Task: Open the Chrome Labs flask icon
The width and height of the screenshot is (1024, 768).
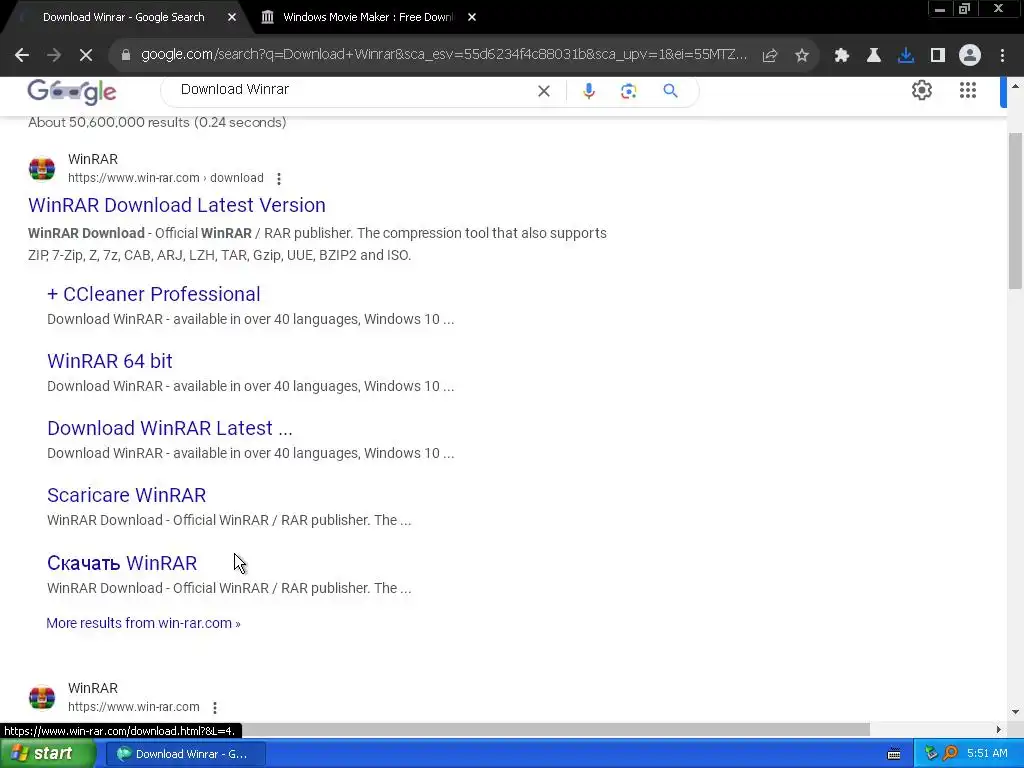Action: [874, 56]
